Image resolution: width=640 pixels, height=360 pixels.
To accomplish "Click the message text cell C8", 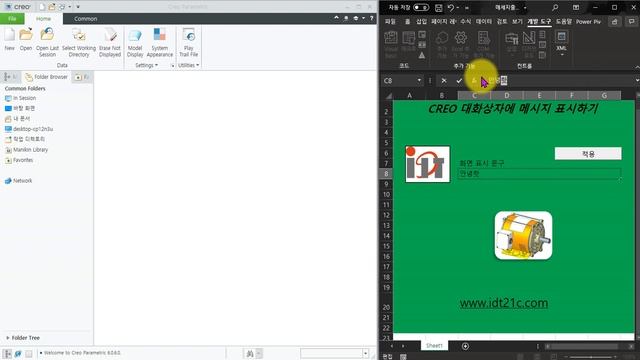I will 539,173.
